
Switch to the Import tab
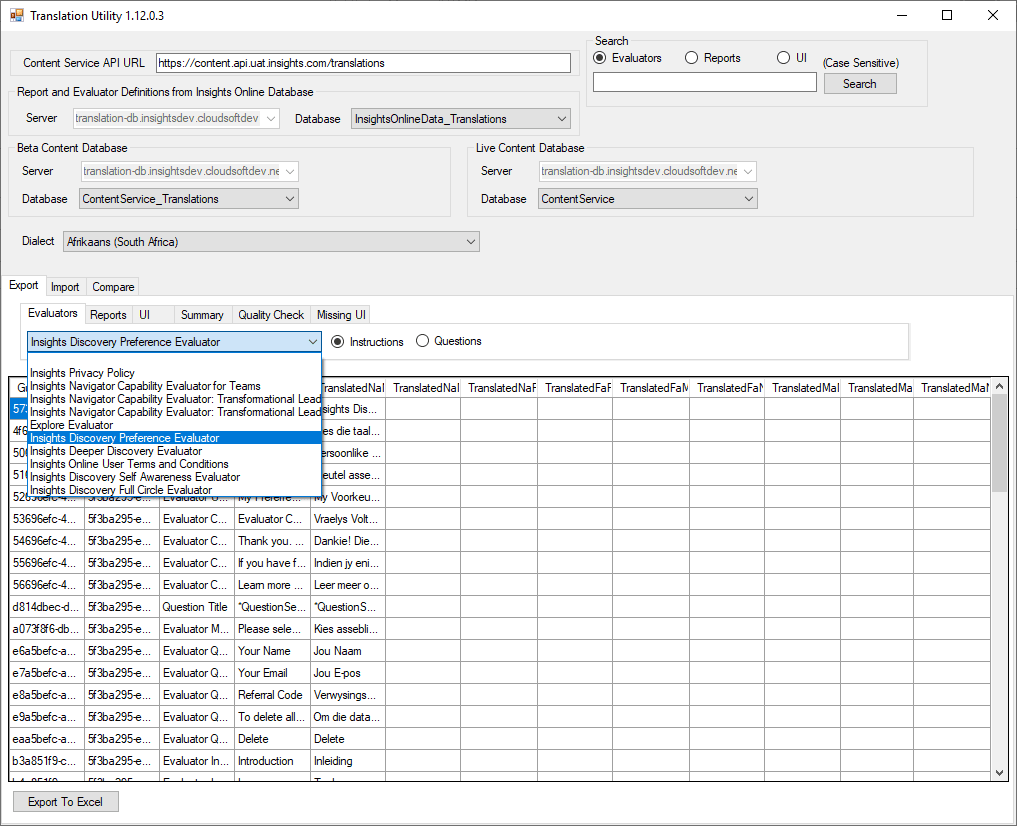tap(65, 287)
